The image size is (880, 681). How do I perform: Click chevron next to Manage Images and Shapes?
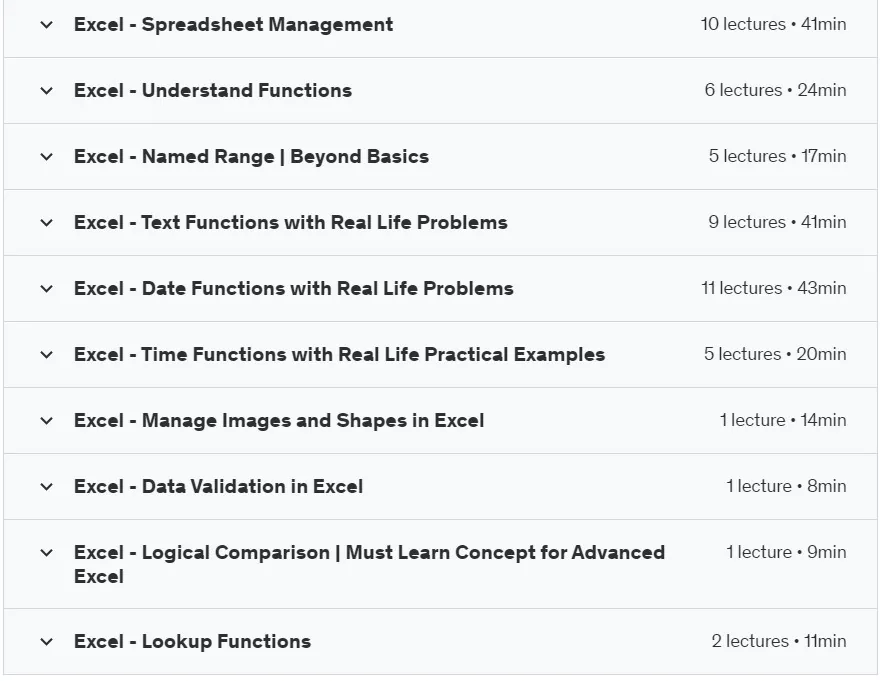[x=47, y=421]
